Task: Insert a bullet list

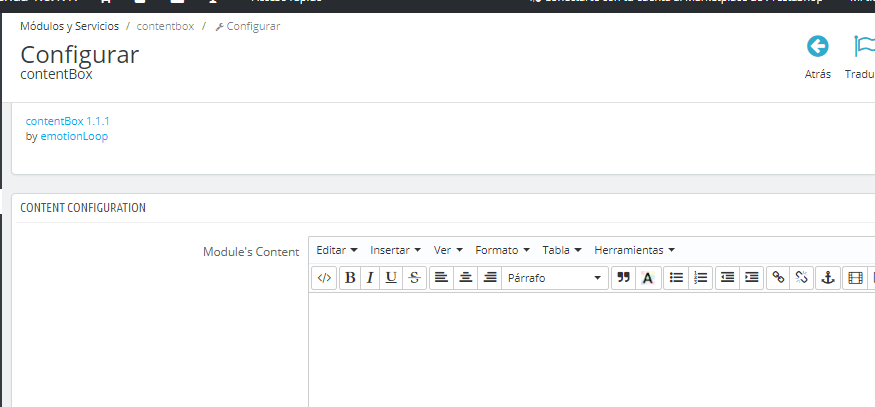Action: (x=676, y=278)
